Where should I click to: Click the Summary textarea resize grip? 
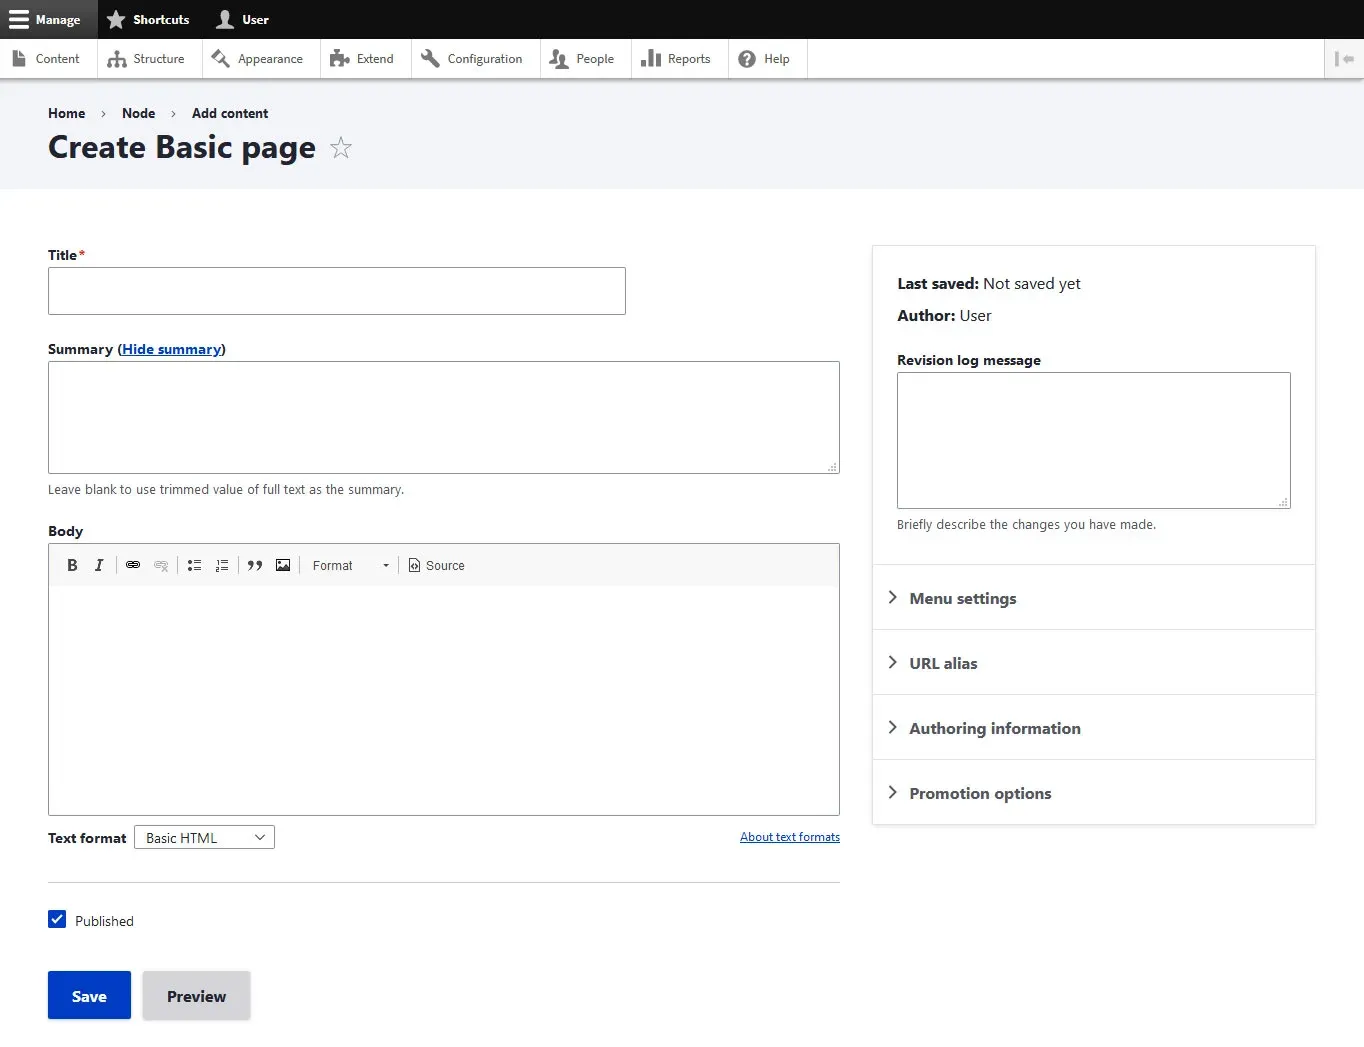pos(832,467)
